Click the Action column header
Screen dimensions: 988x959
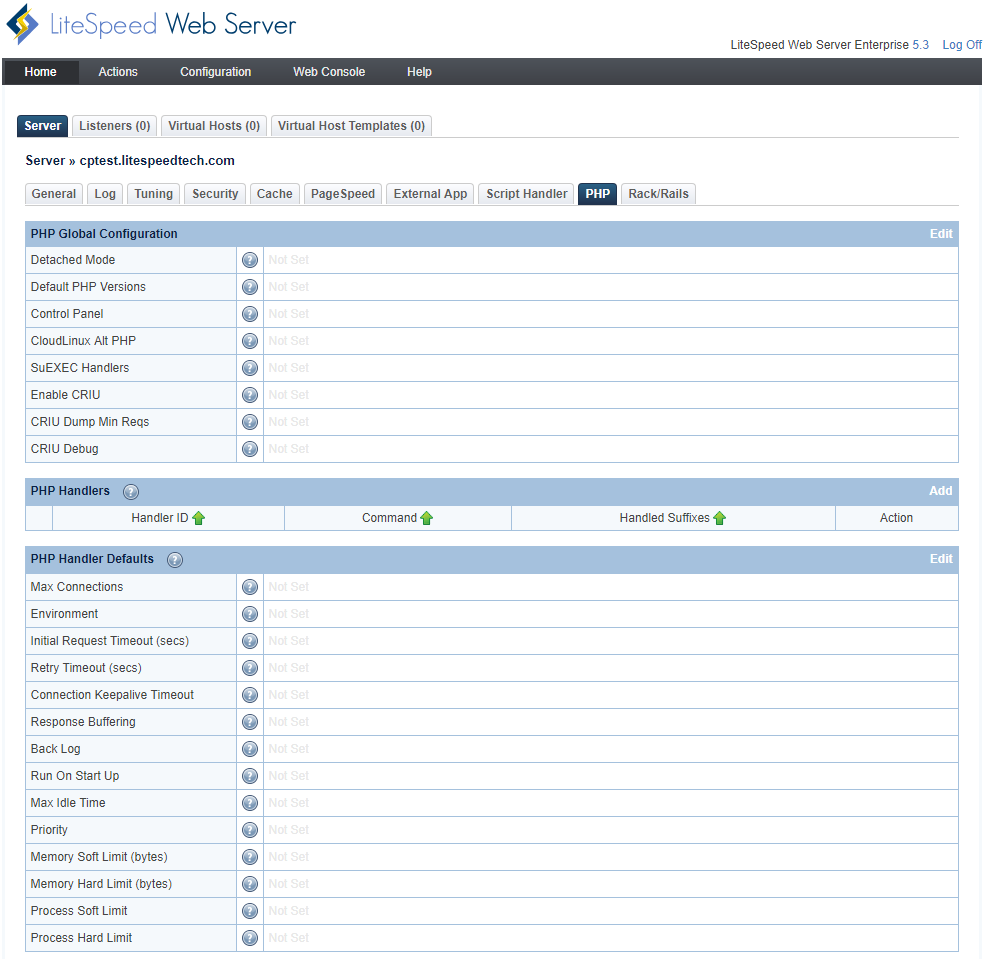click(x=896, y=518)
